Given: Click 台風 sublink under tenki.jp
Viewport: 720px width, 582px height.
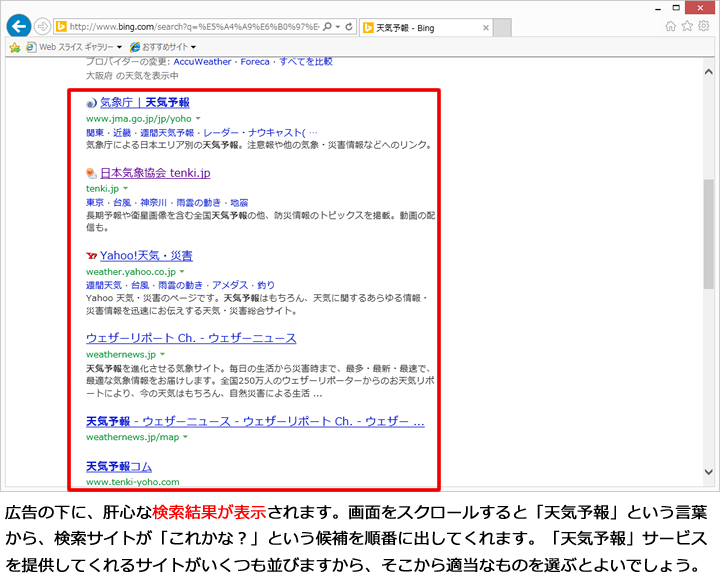Looking at the screenshot, I should tap(122, 203).
